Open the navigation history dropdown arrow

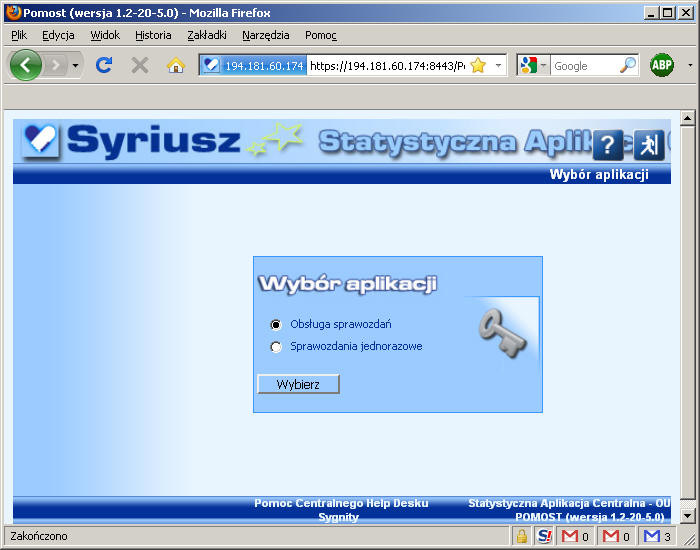point(75,66)
